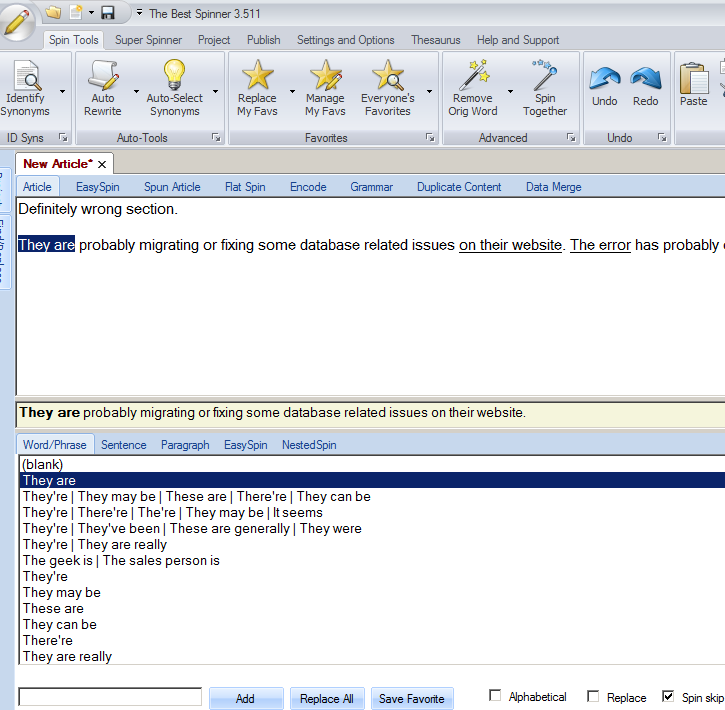The height and width of the screenshot is (710, 725).
Task: Select 'The geek is | The sales person is'
Action: coord(372,561)
